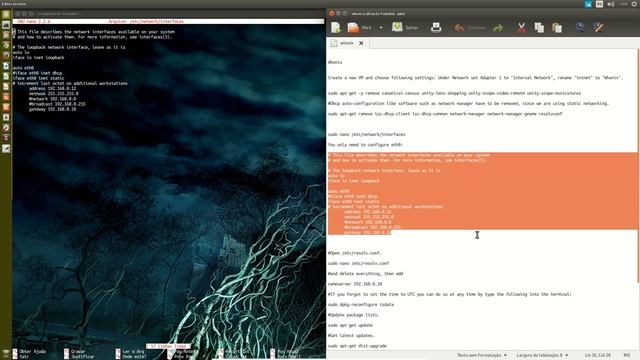Click 'sudo dpkg-reconfigure tzdata' line
The height and width of the screenshot is (360, 640).
click(x=361, y=305)
